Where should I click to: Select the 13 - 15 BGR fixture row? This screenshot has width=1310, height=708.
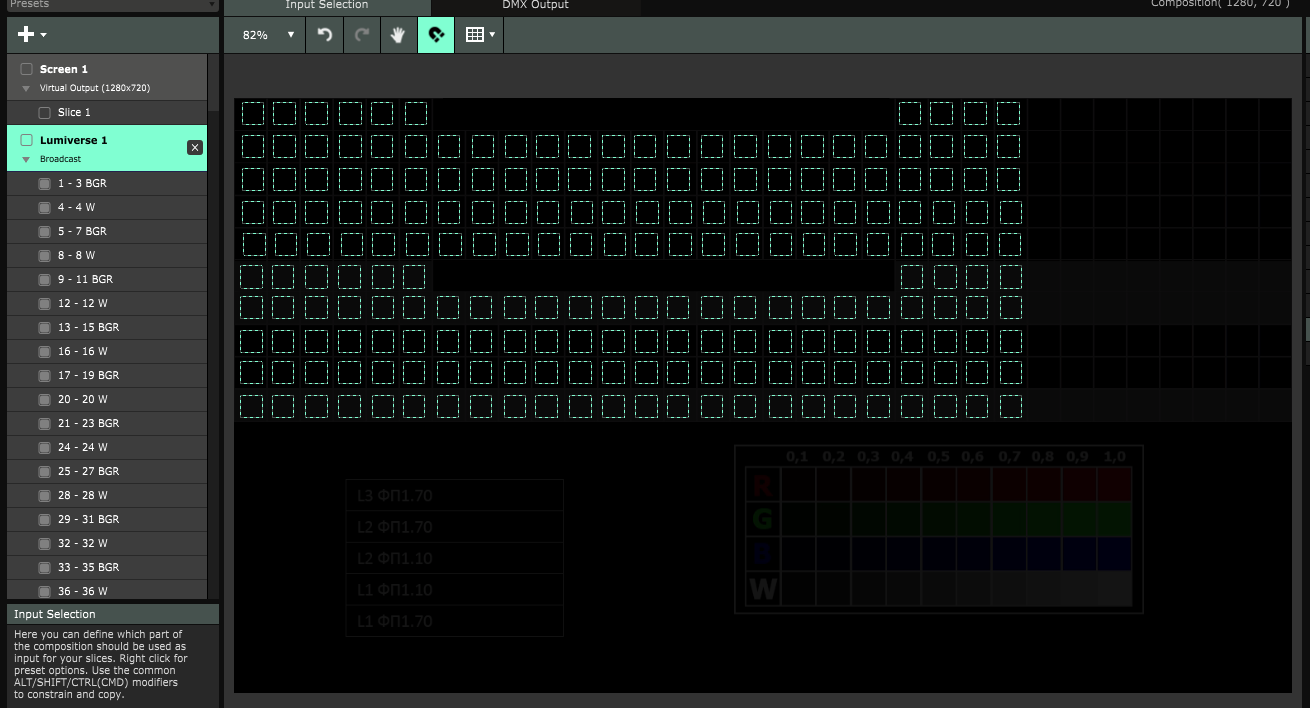88,328
